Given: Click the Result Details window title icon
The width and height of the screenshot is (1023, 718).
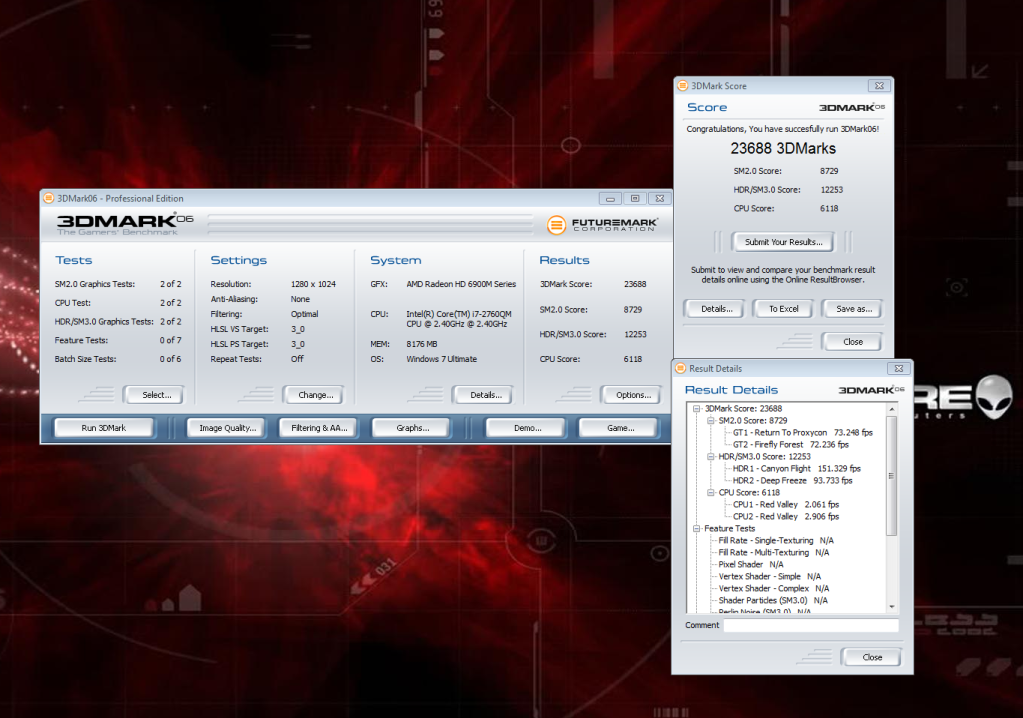Looking at the screenshot, I should coord(681,368).
